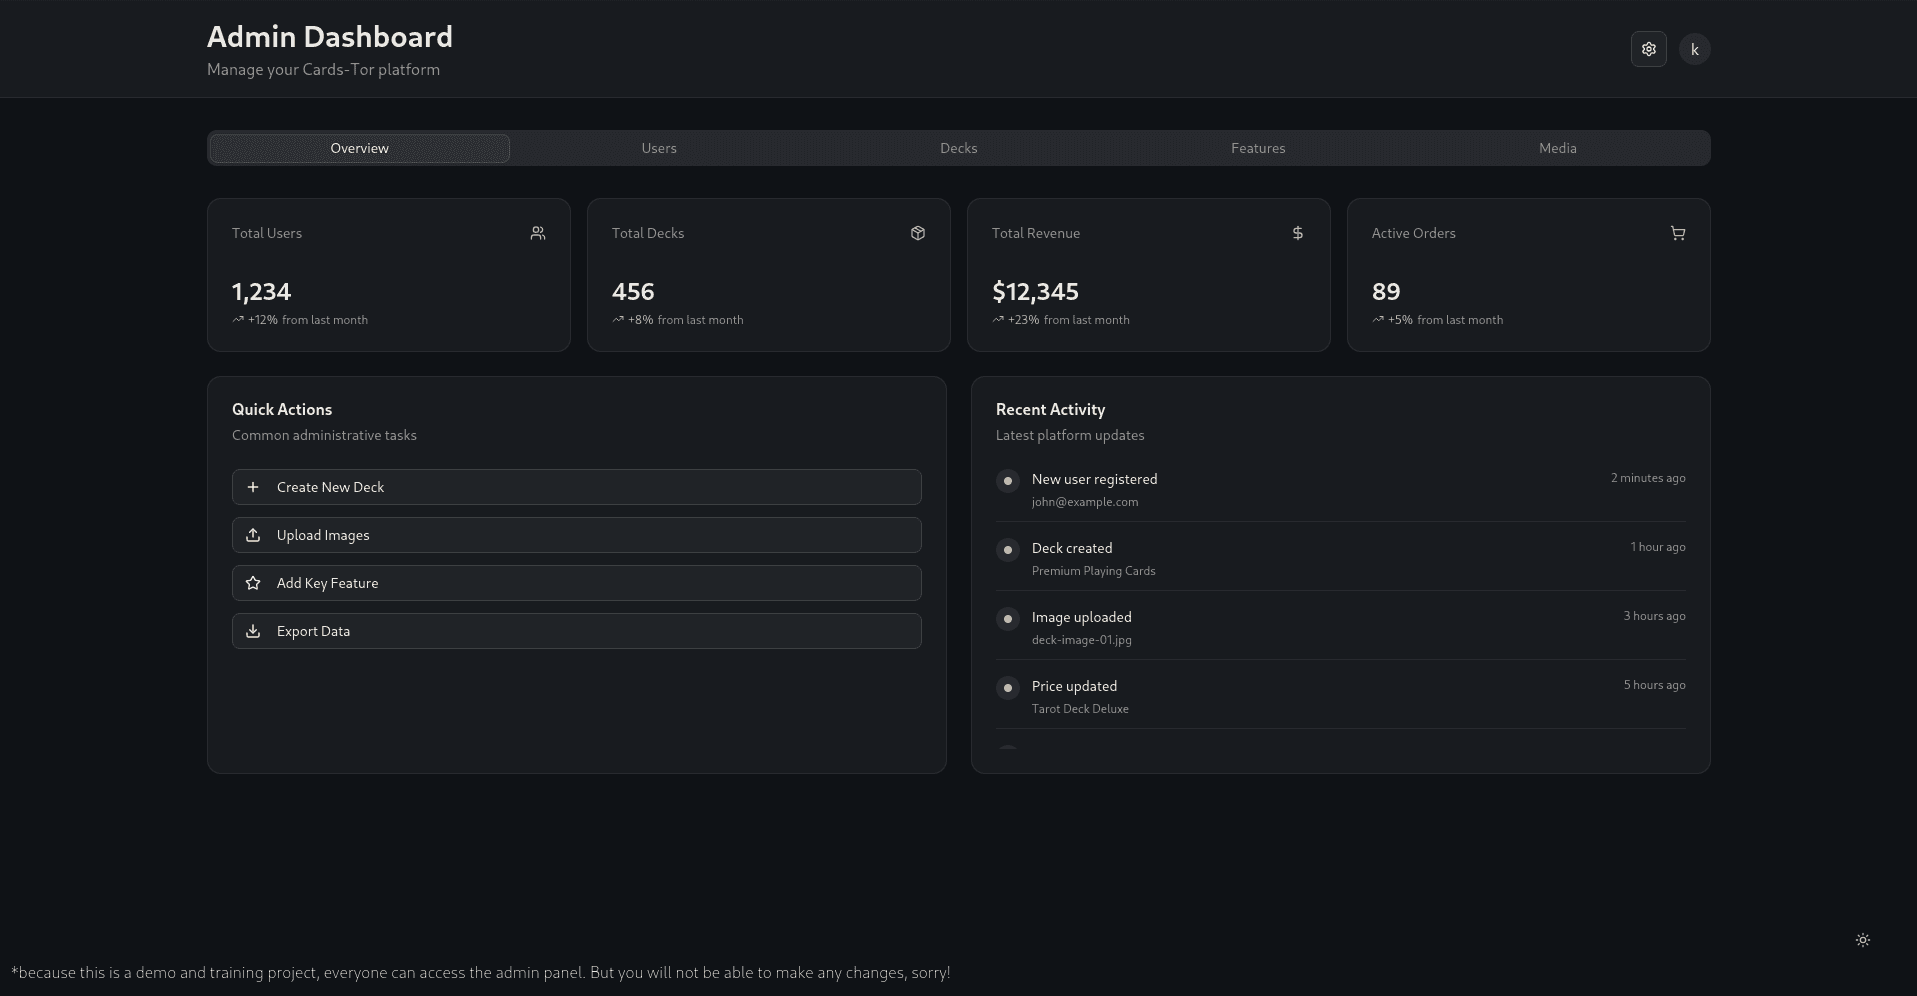Click the Tarot Deck Deluxe activity text
Screen dimensions: 1917x996
click(1080, 709)
